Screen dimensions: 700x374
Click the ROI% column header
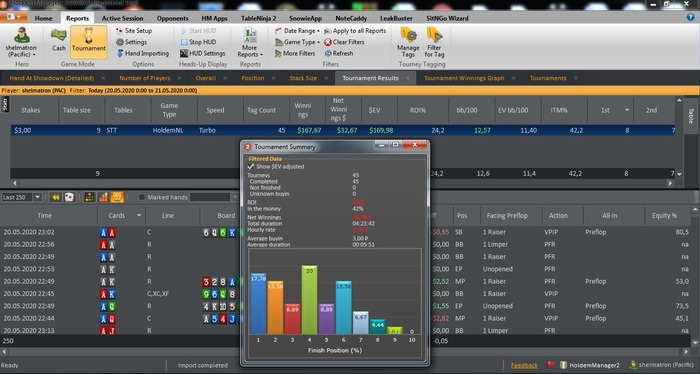(418, 110)
